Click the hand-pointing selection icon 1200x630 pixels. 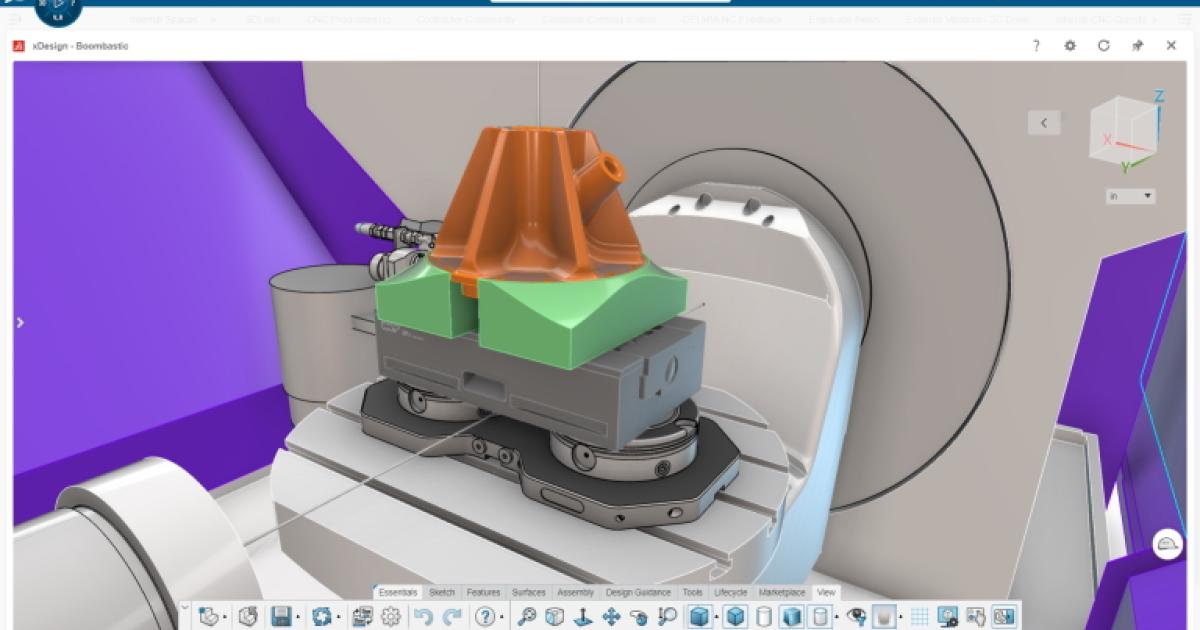[975, 617]
